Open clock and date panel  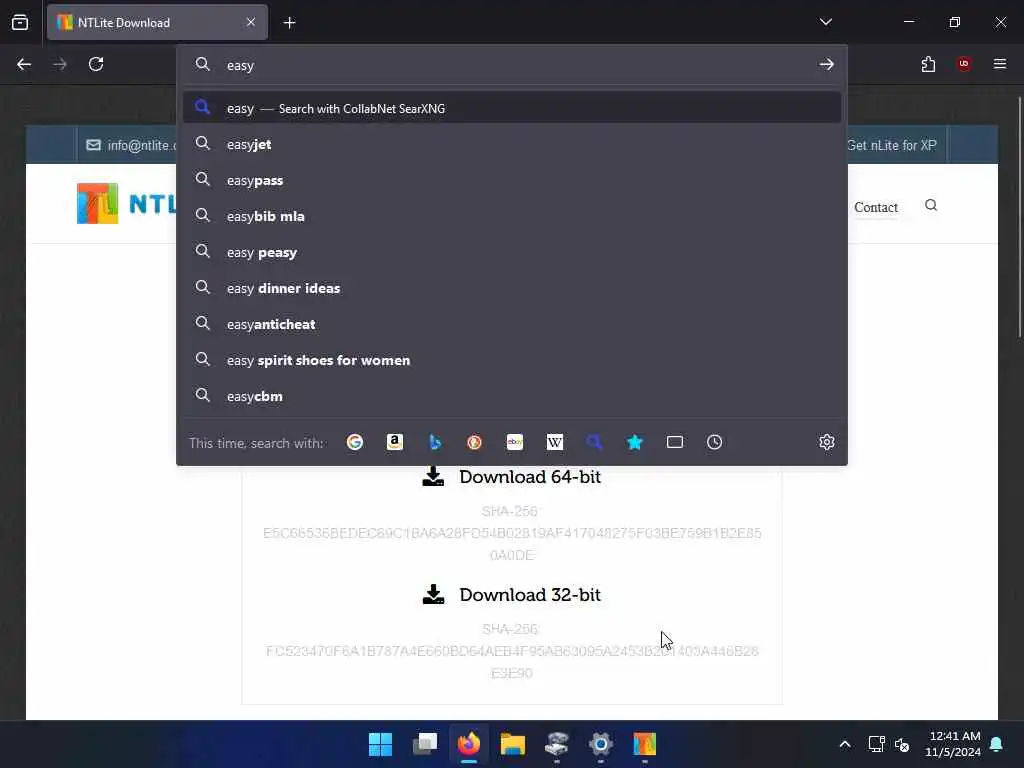point(953,744)
